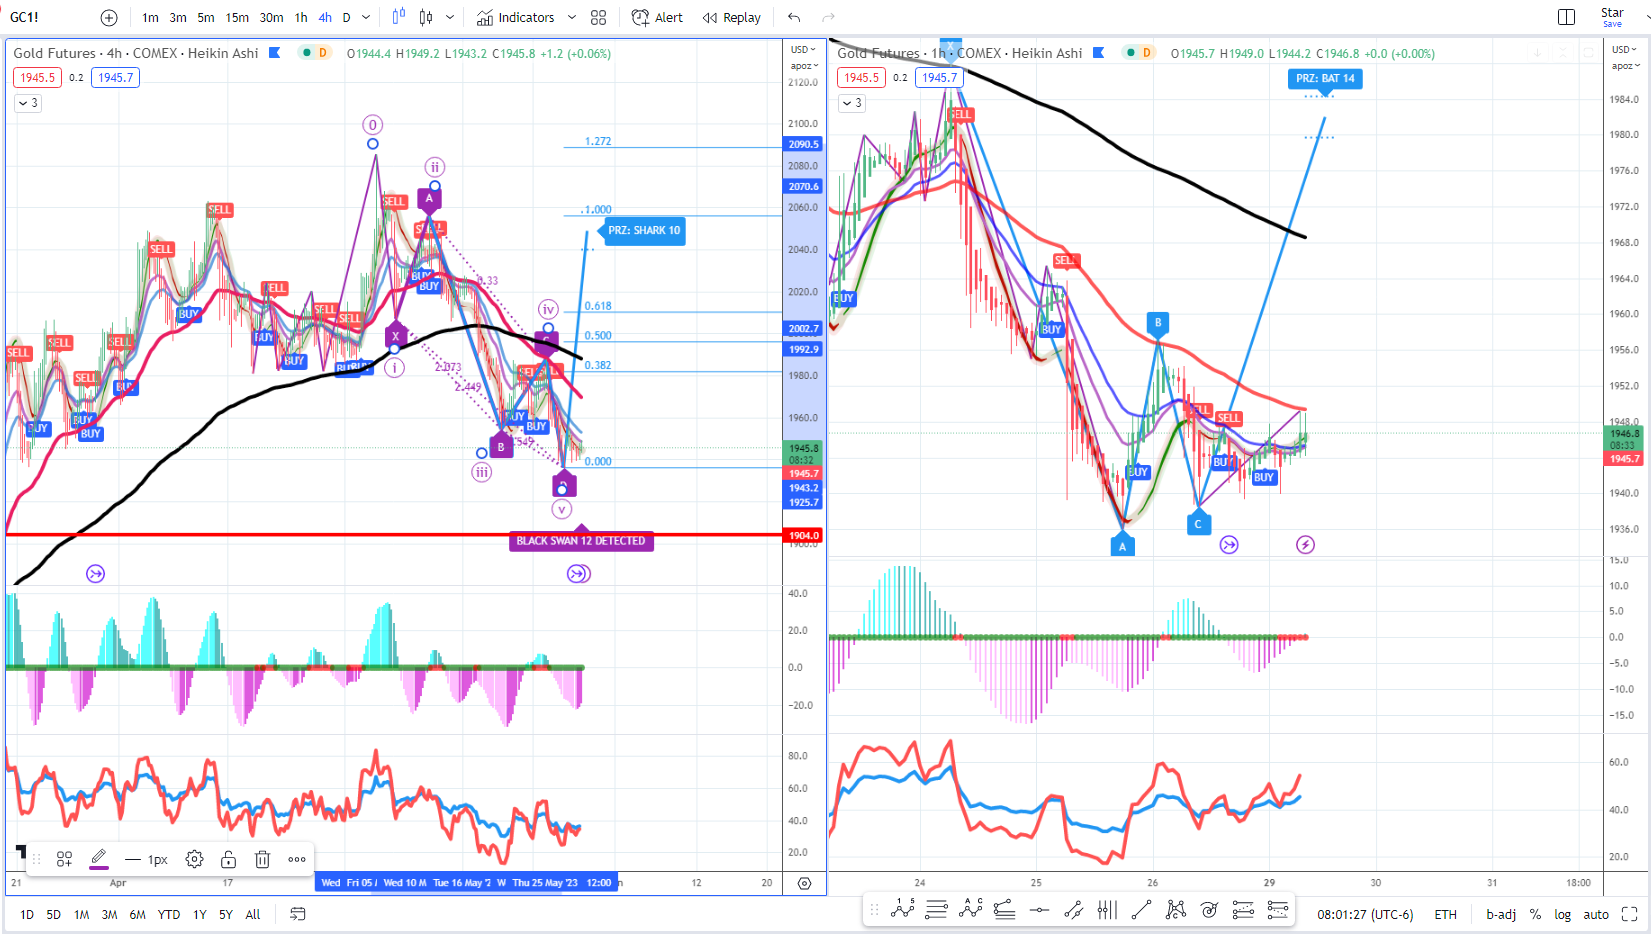Open left chart time axis settings gear

pos(804,883)
